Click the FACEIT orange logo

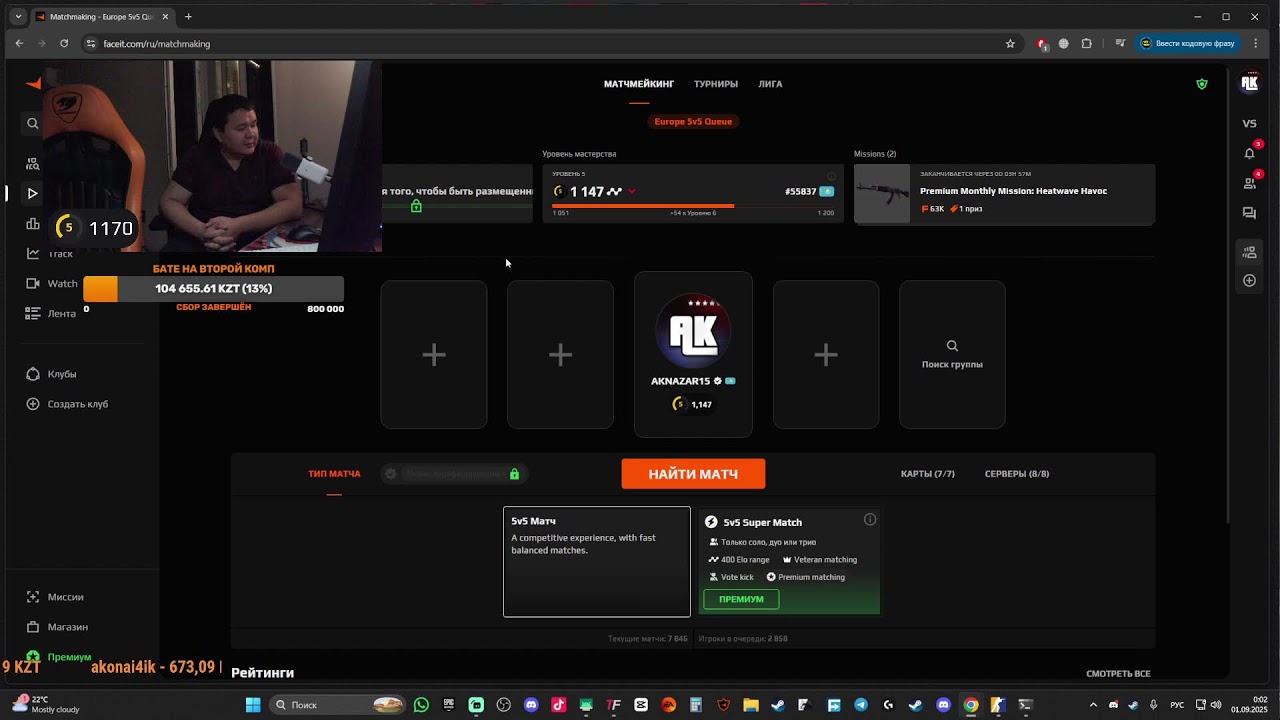34,84
